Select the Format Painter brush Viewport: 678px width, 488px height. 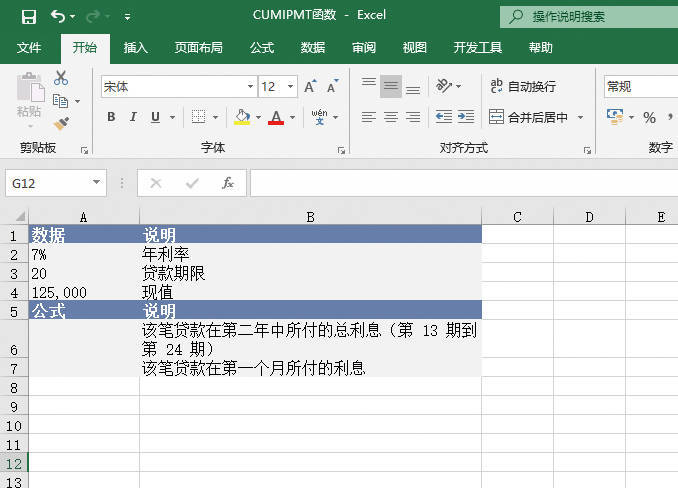(61, 123)
